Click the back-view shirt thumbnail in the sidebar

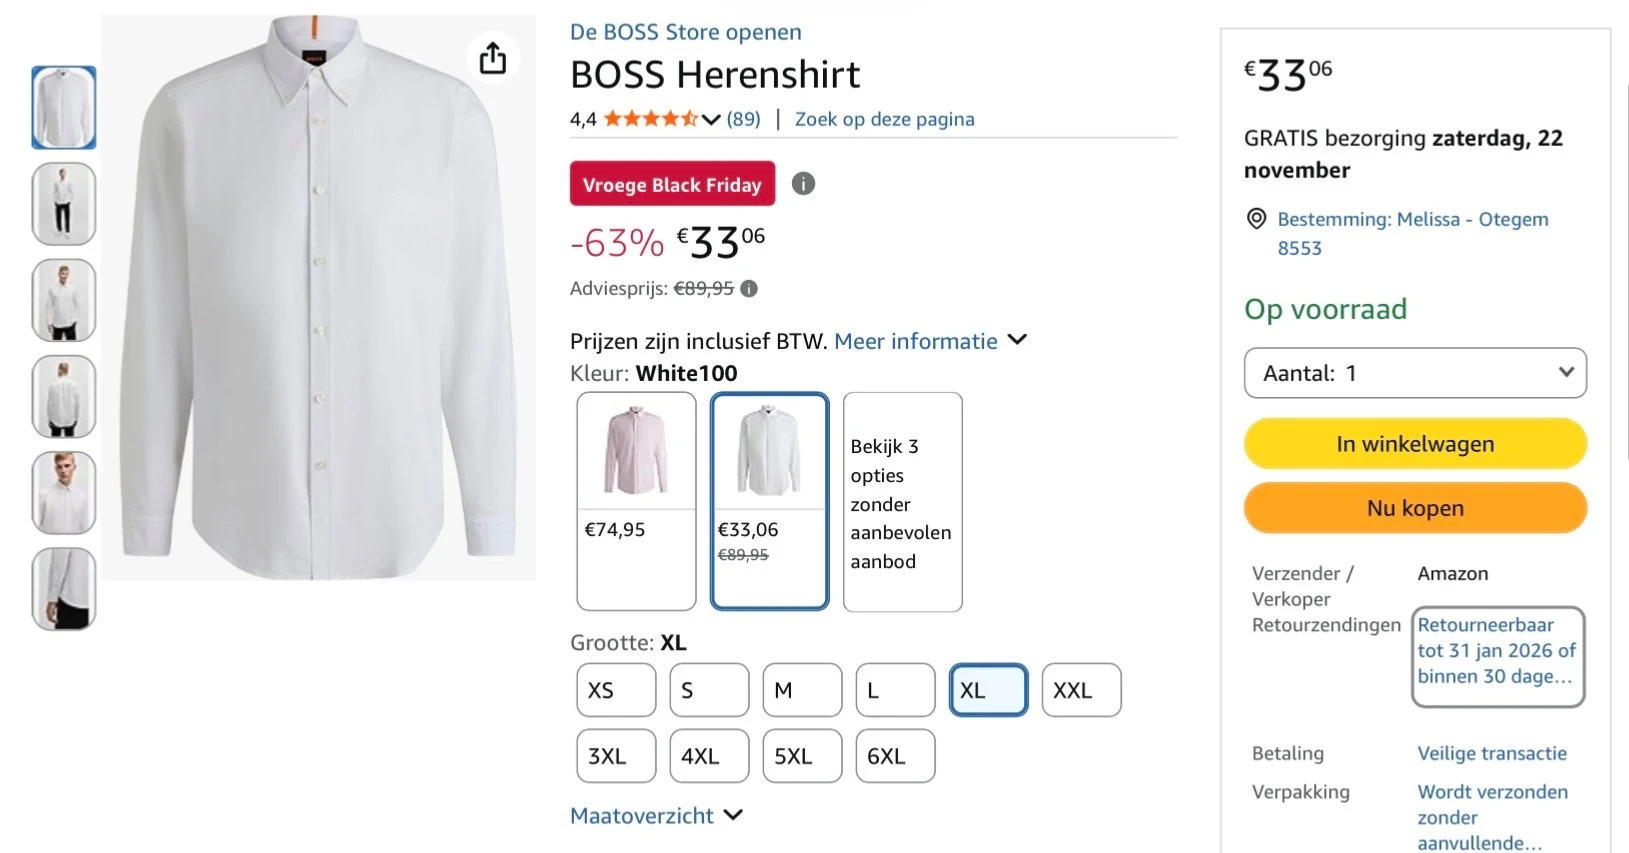pyautogui.click(x=63, y=397)
